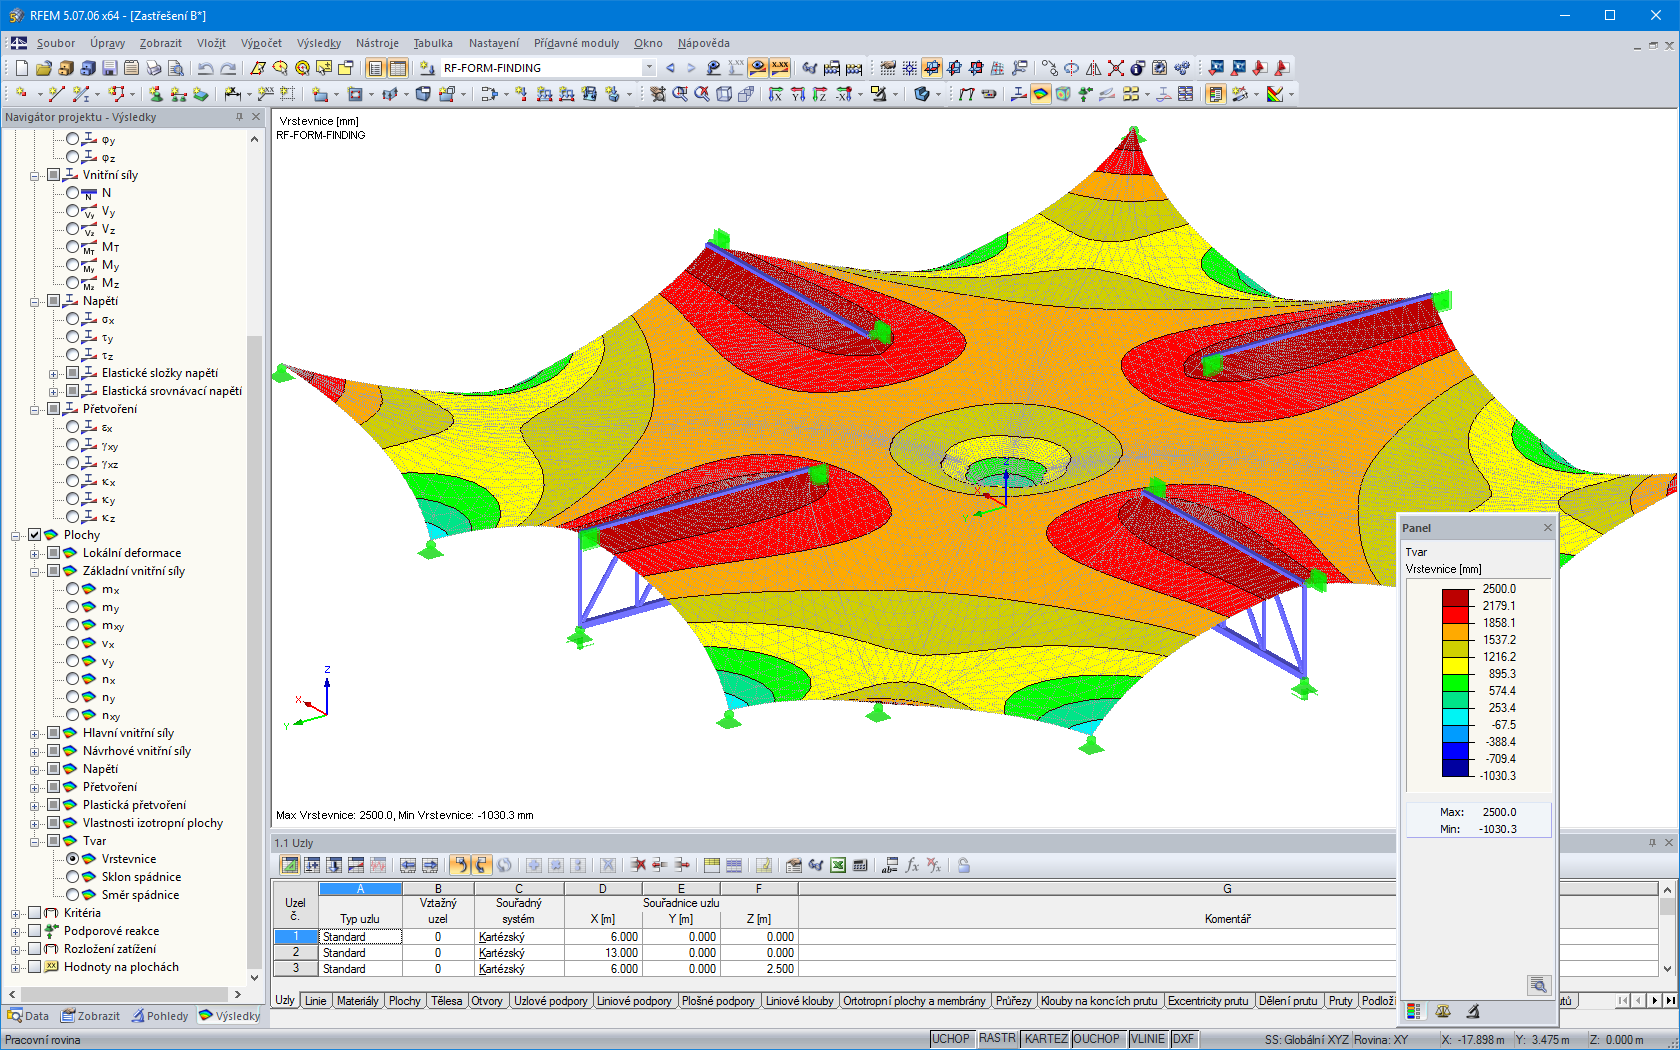Undo the last action
This screenshot has height=1050, width=1680.
click(x=205, y=68)
